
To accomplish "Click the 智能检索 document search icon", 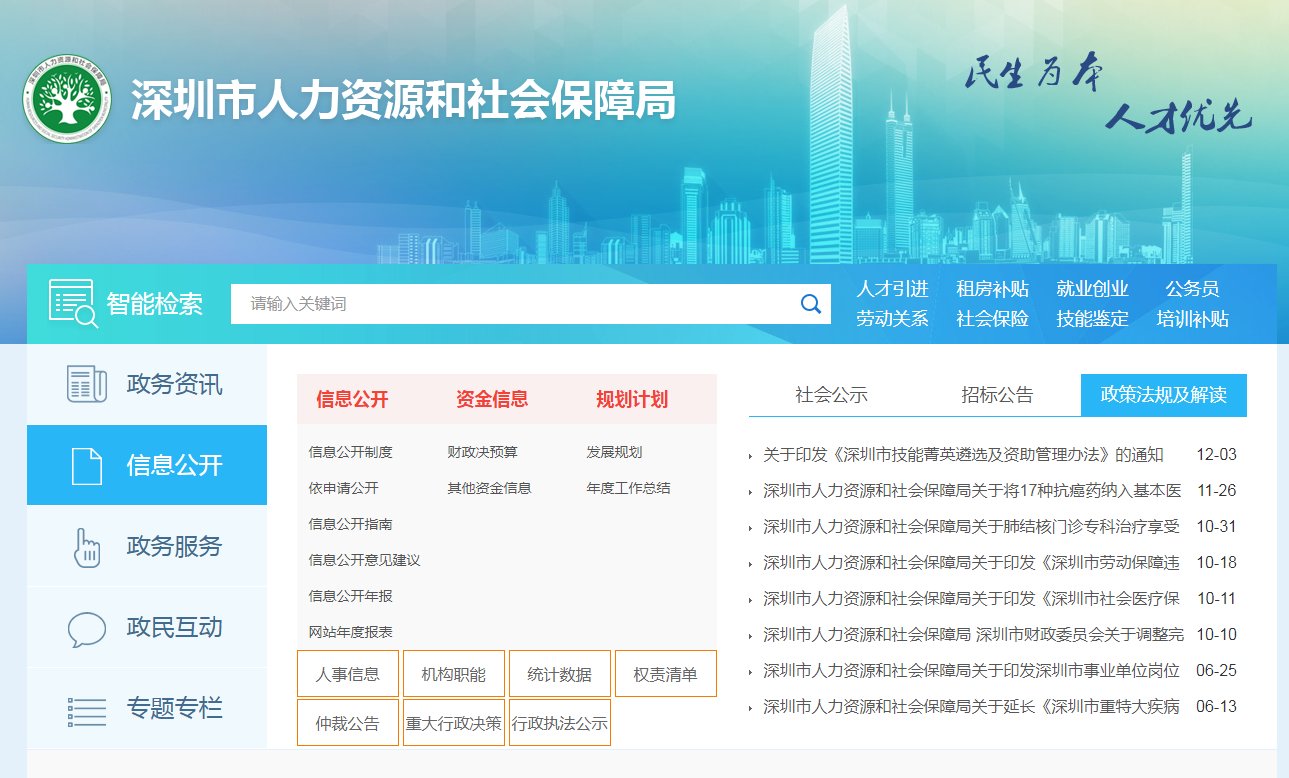I will pyautogui.click(x=73, y=304).
